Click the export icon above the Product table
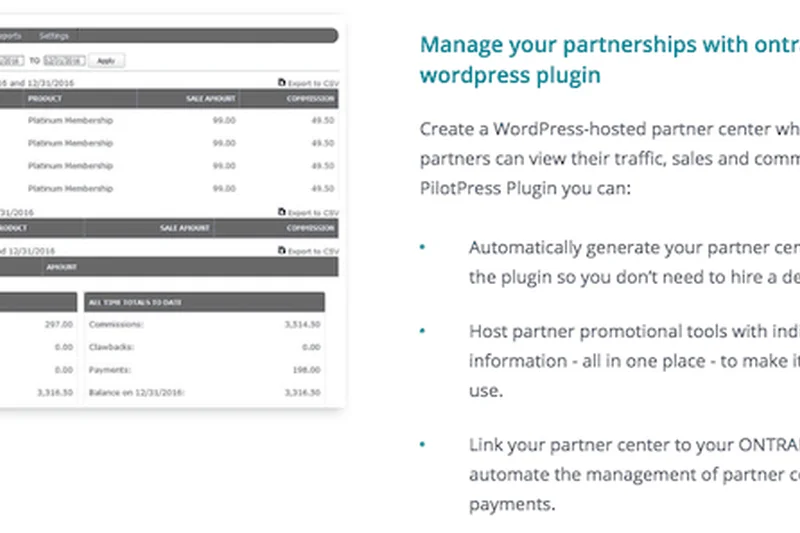 281,83
